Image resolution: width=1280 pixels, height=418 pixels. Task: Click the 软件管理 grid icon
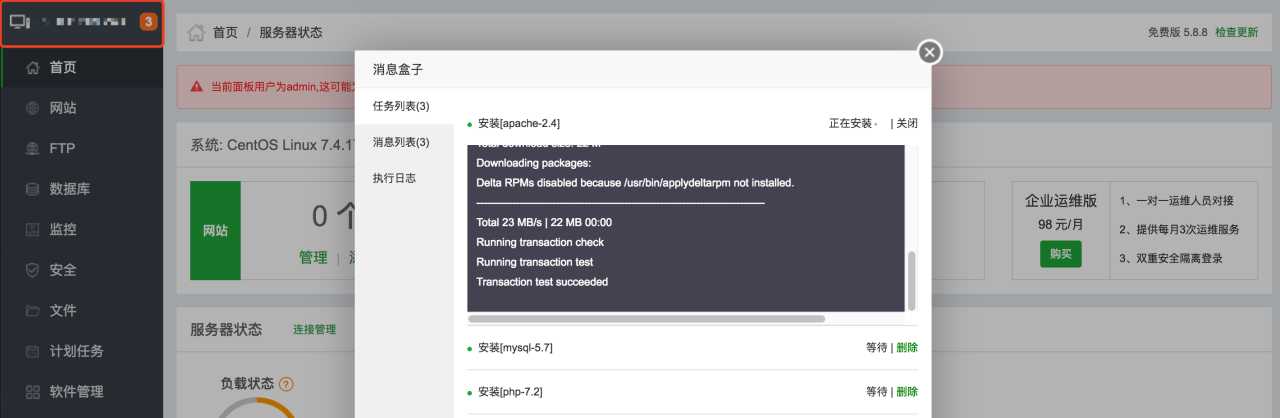point(33,392)
